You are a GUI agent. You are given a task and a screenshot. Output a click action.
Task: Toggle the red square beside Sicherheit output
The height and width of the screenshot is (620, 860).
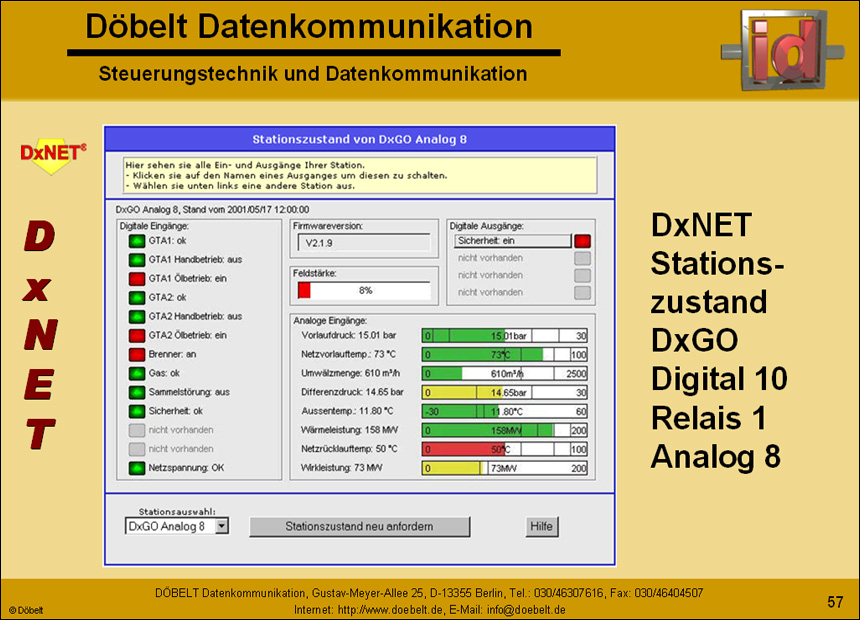point(583,240)
